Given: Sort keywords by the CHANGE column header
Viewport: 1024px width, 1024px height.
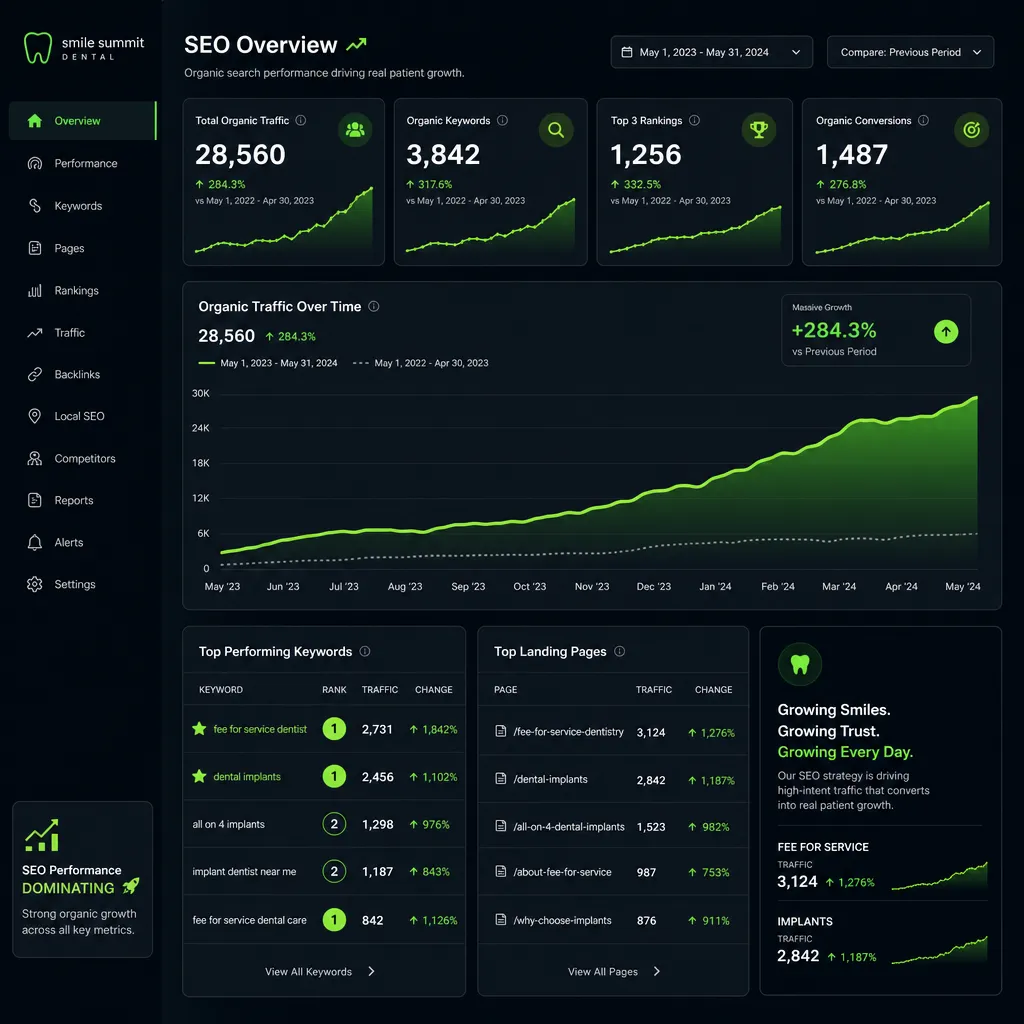Looking at the screenshot, I should click(434, 690).
